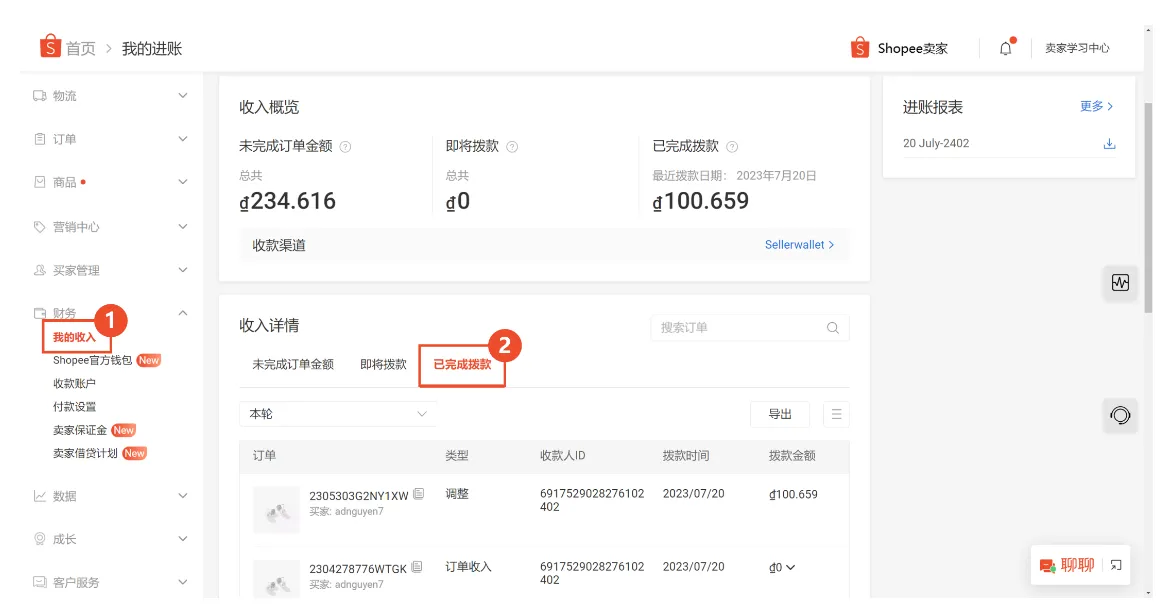Copy order number 2305303G2NY1XW
The image size is (1170, 613).
click(x=419, y=493)
